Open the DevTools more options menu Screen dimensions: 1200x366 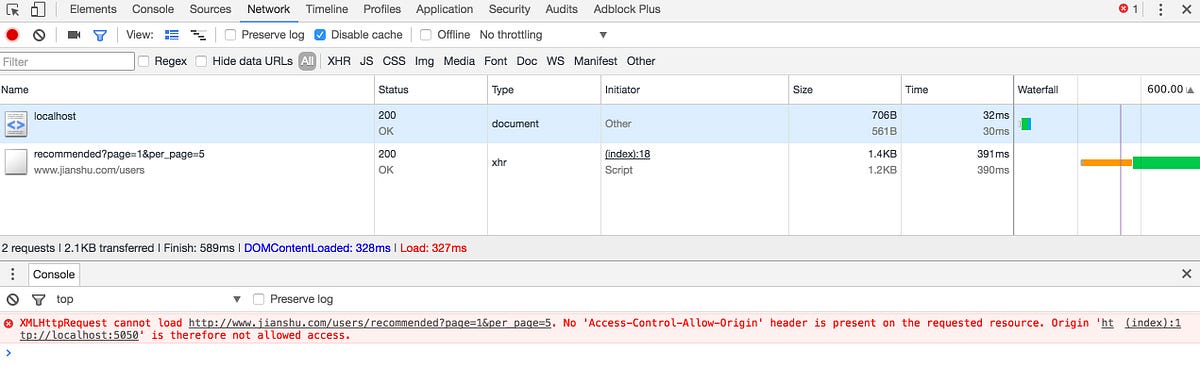(1160, 9)
